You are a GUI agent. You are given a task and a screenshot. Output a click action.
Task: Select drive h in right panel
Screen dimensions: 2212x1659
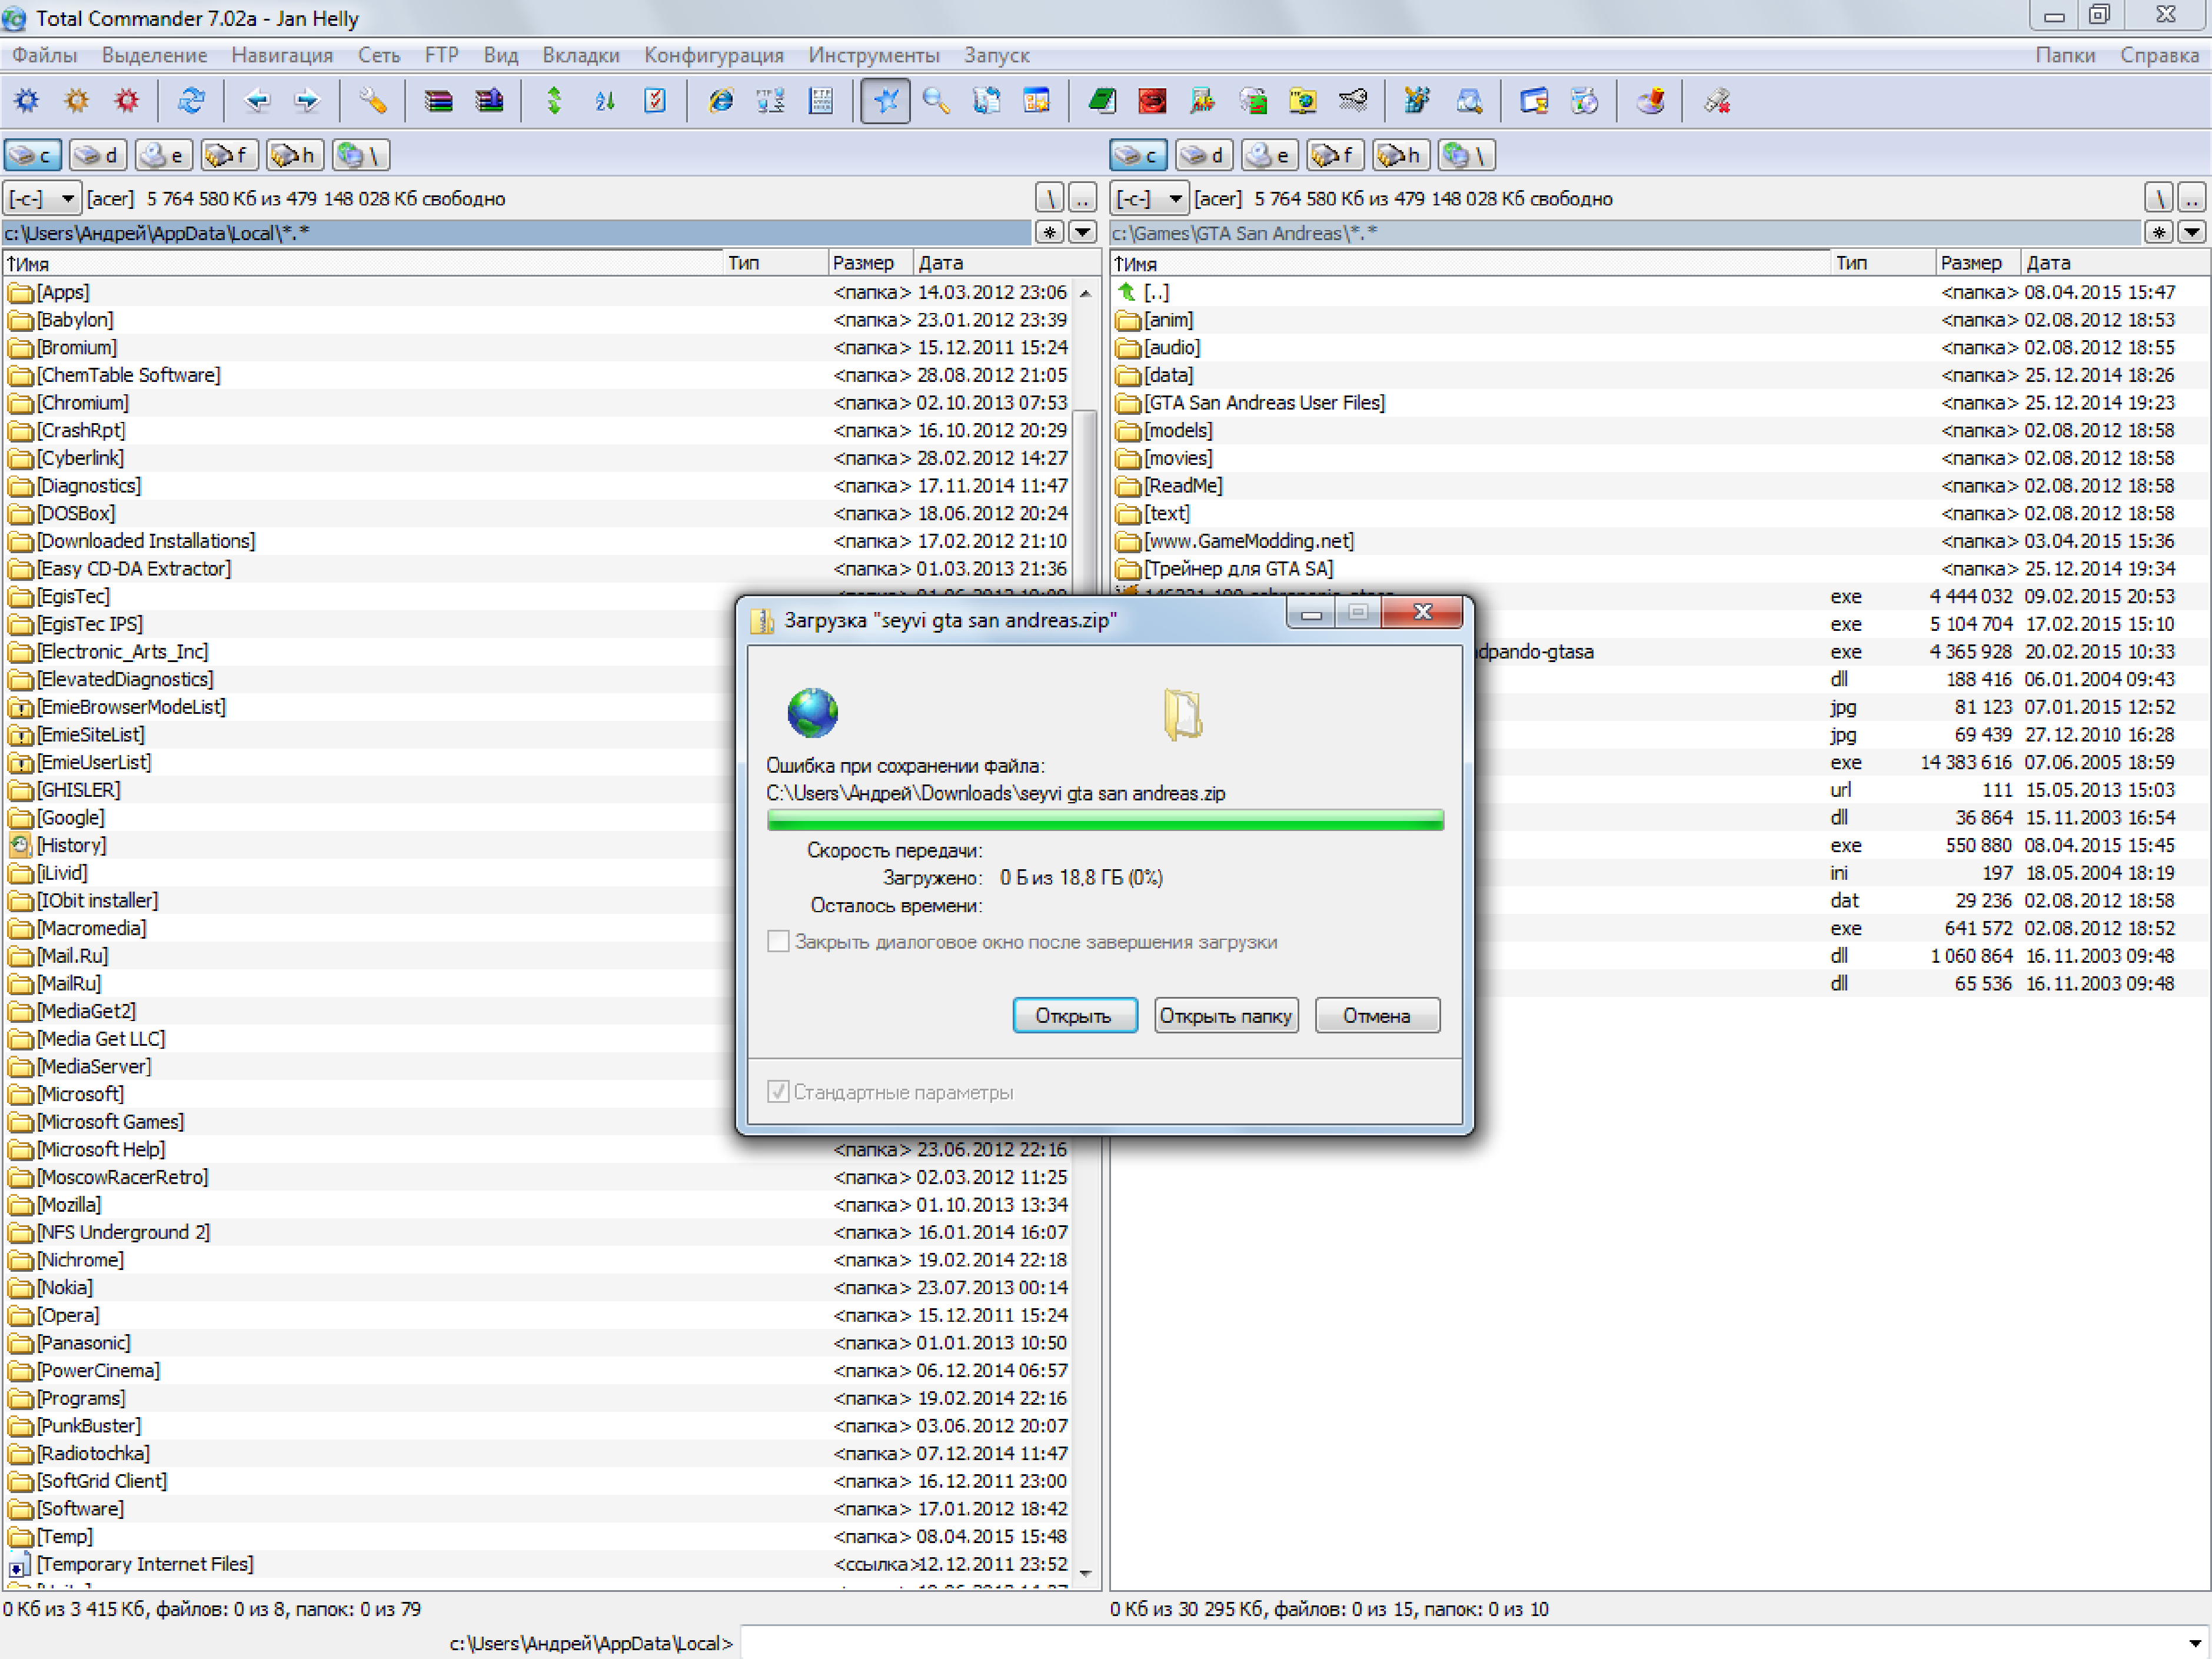pos(1402,155)
